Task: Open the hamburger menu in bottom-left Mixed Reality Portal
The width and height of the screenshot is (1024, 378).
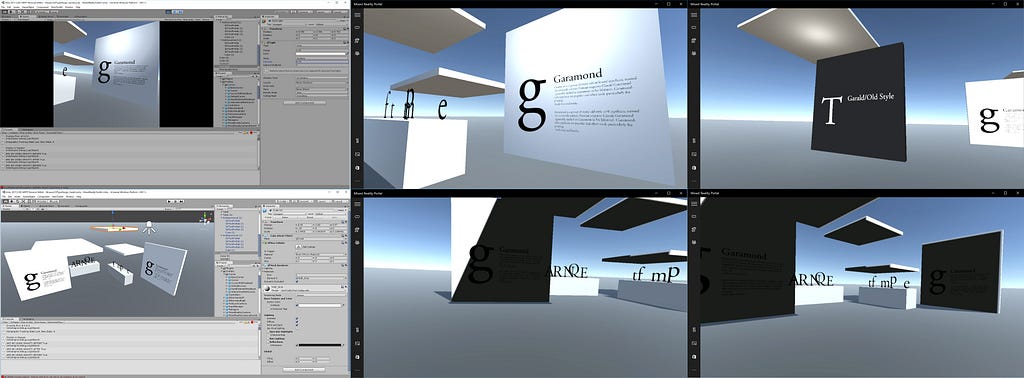Action: [357, 204]
